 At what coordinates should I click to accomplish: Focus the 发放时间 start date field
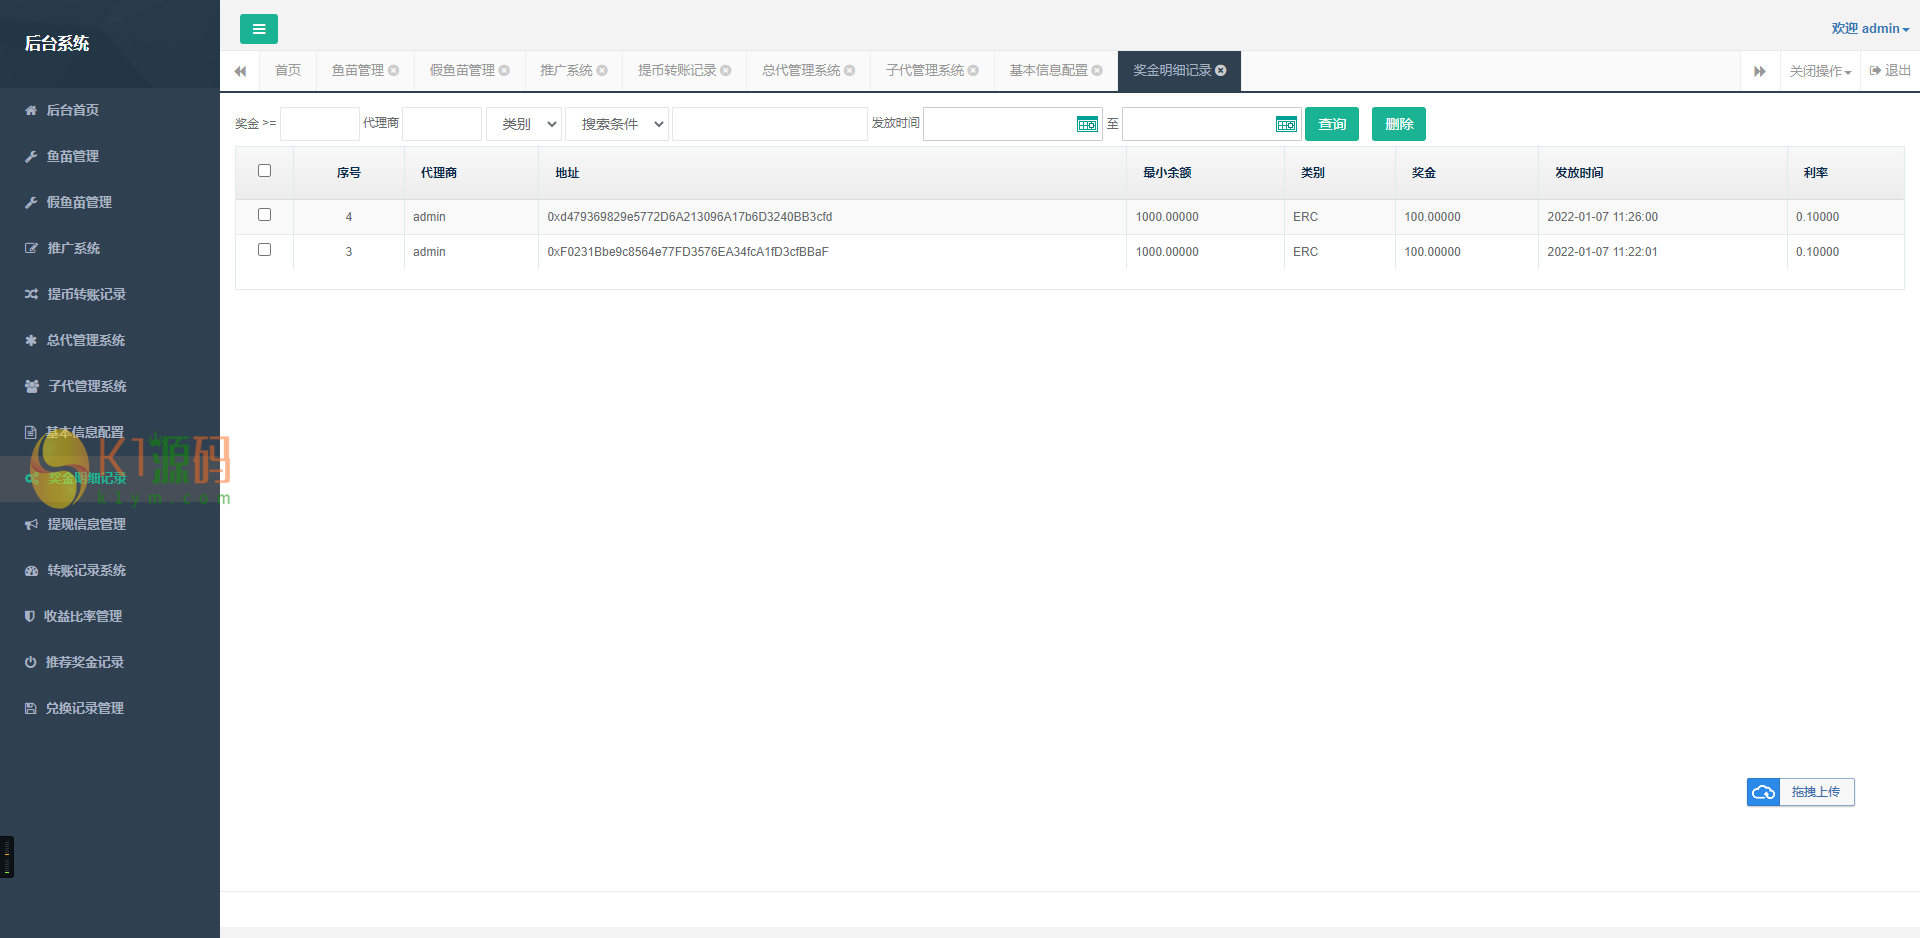(x=1012, y=124)
